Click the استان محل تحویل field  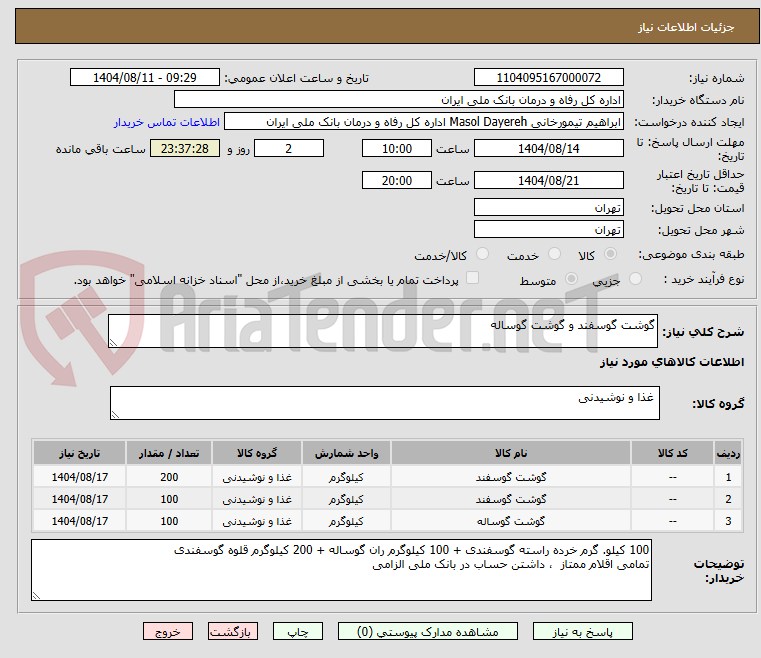(548, 208)
